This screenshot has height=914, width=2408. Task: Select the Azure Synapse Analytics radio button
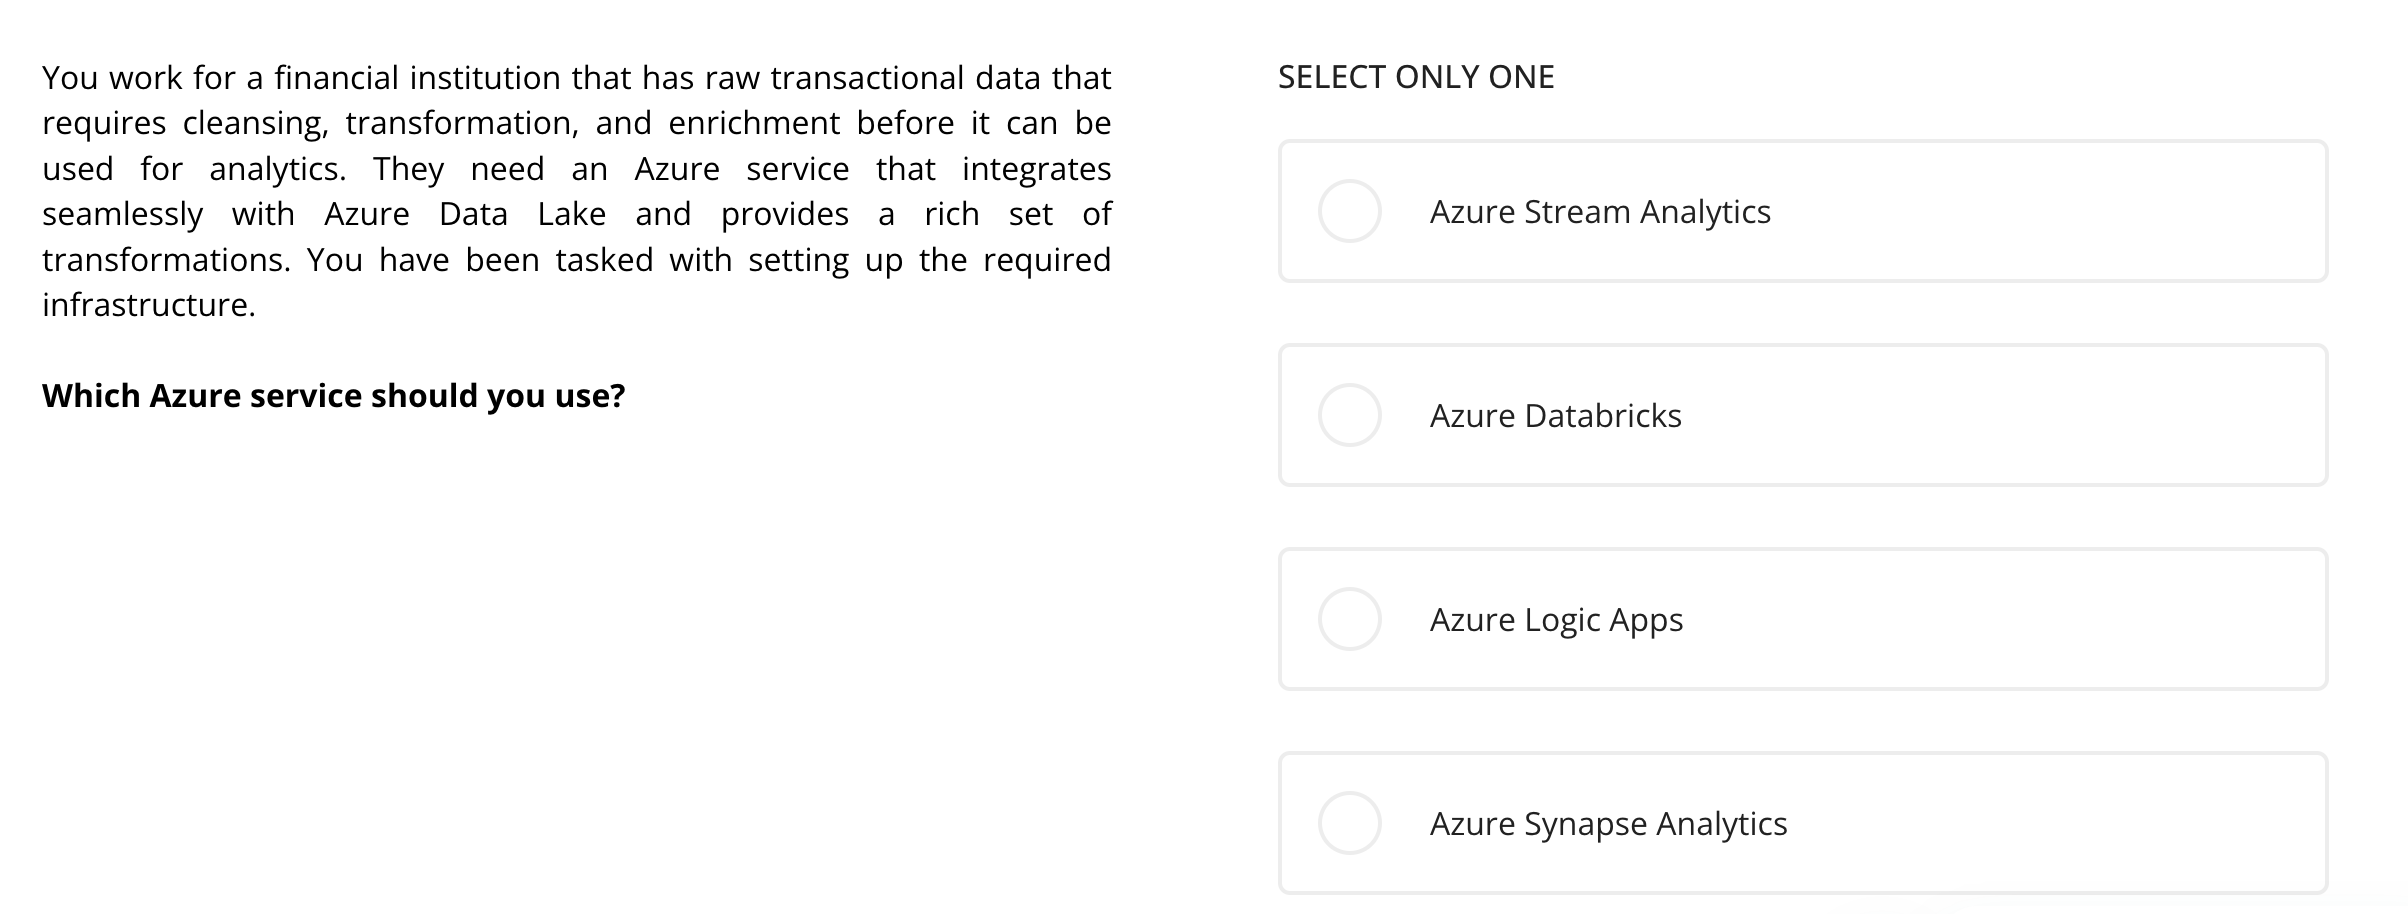pyautogui.click(x=1349, y=823)
